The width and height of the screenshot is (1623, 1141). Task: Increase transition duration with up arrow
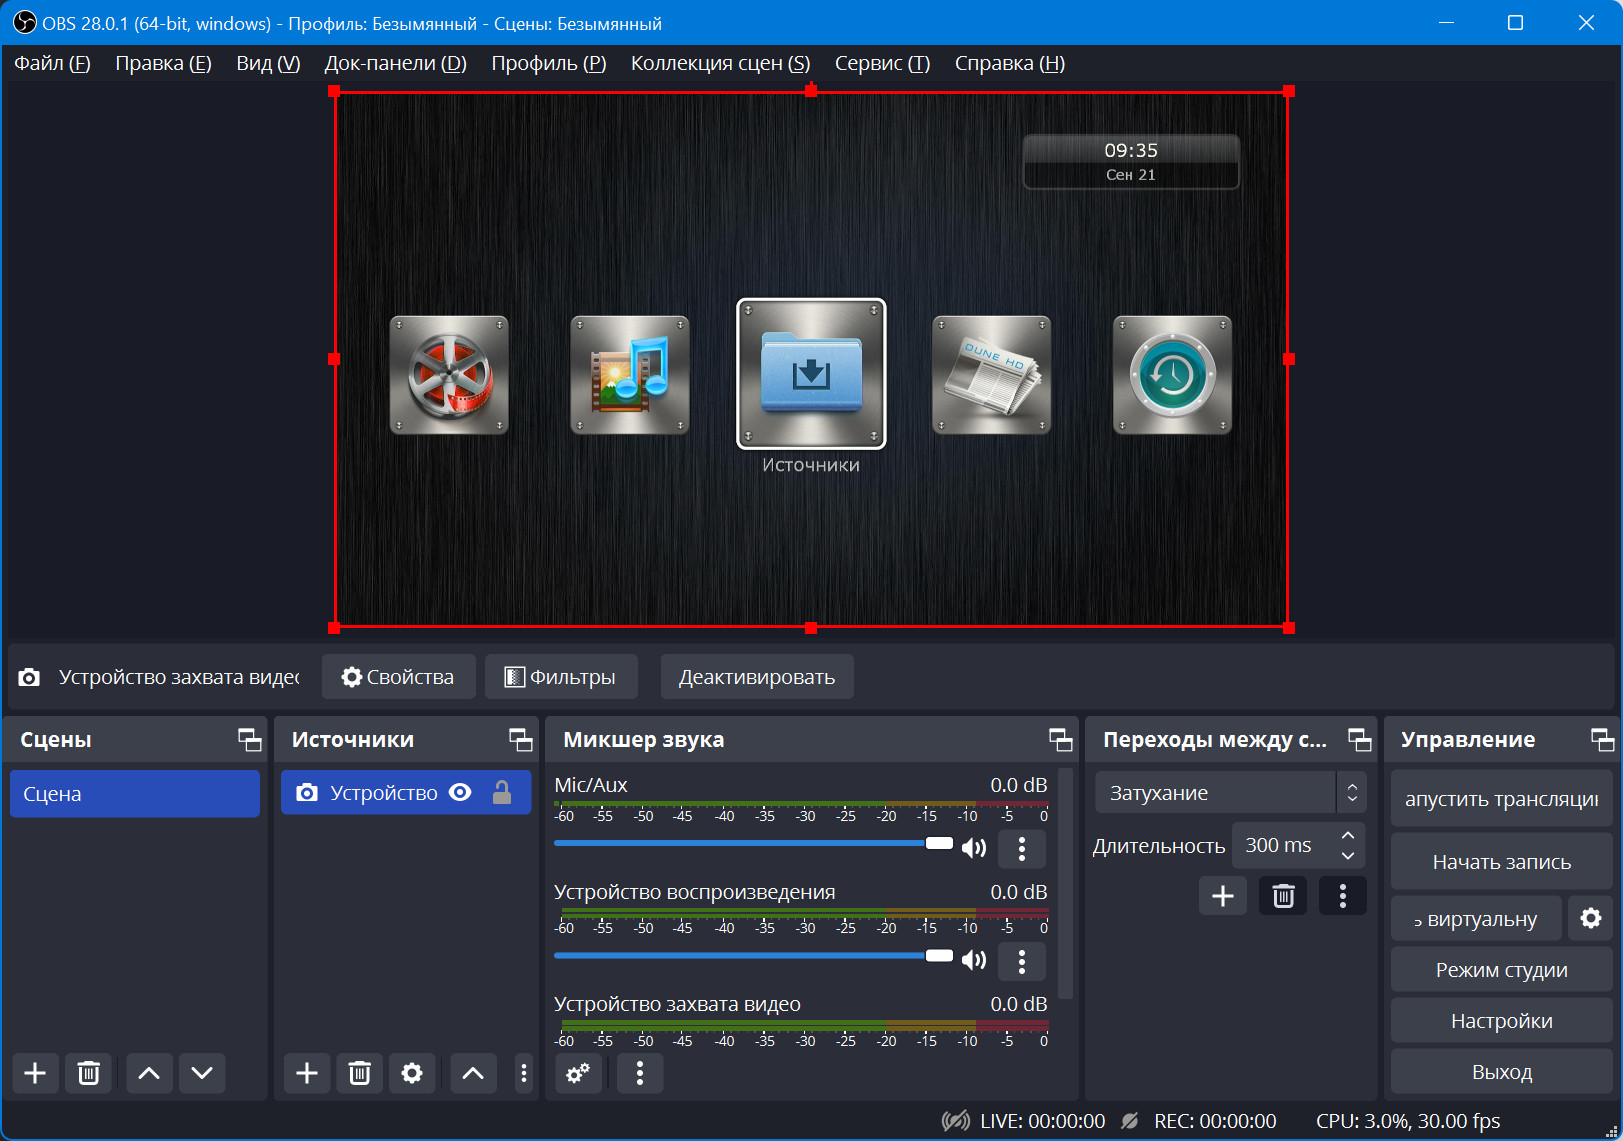tap(1348, 835)
